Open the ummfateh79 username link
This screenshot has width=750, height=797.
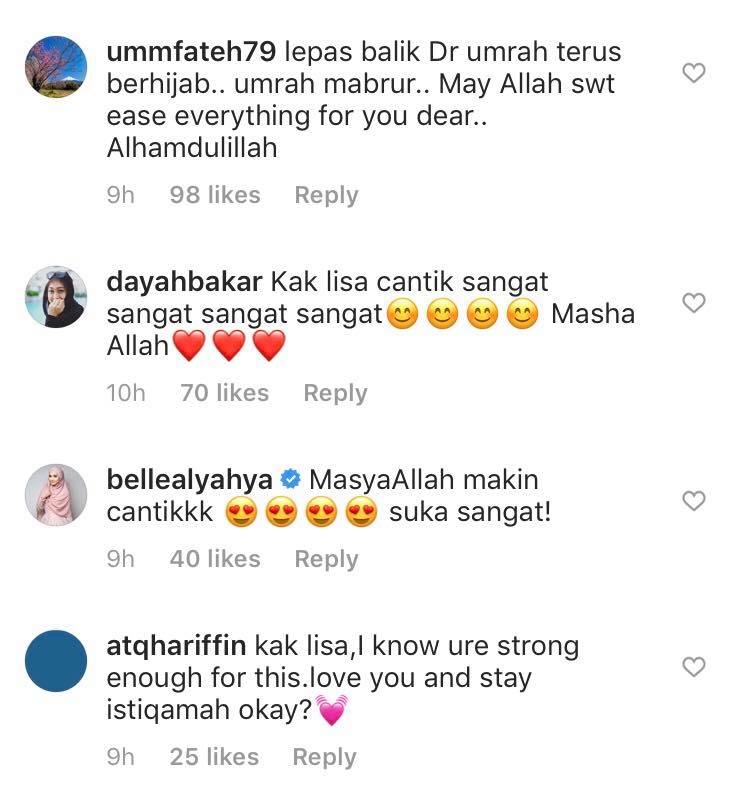[x=191, y=51]
